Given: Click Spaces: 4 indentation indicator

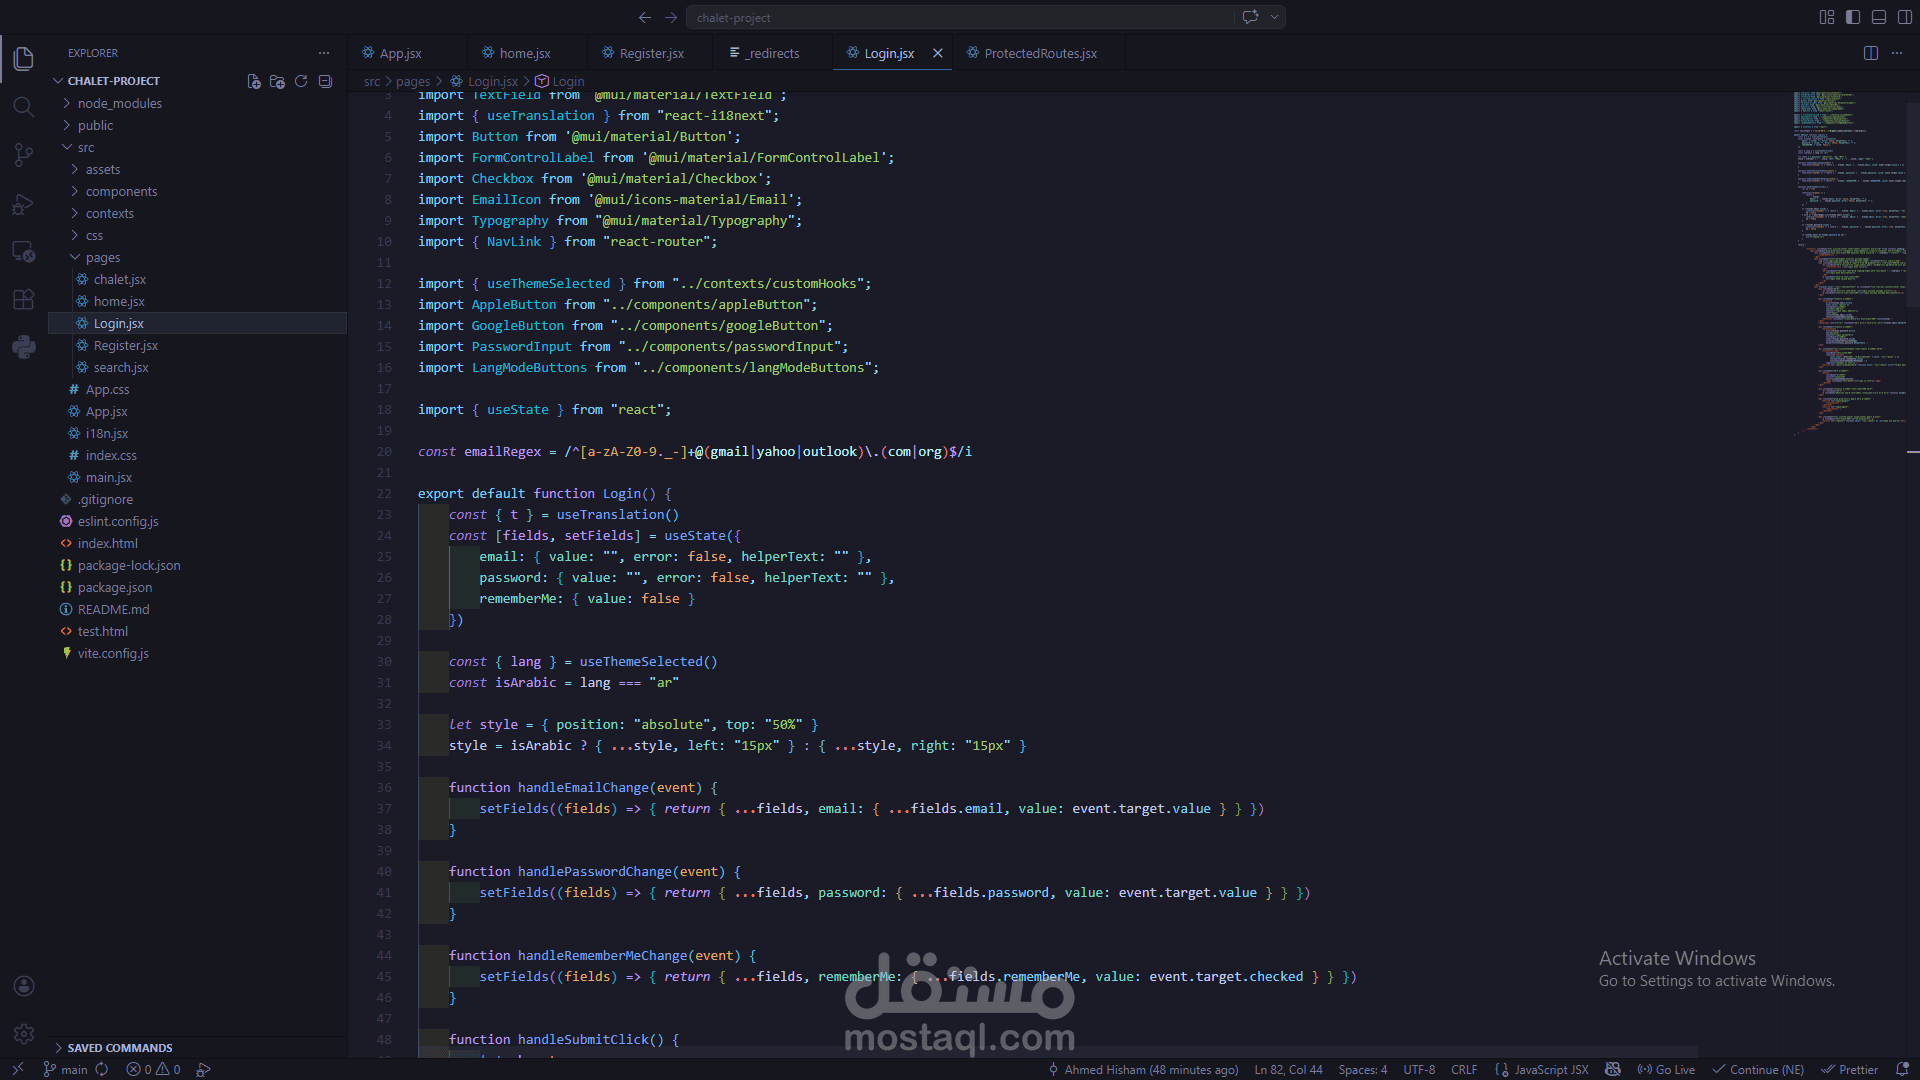Looking at the screenshot, I should [x=1363, y=1069].
